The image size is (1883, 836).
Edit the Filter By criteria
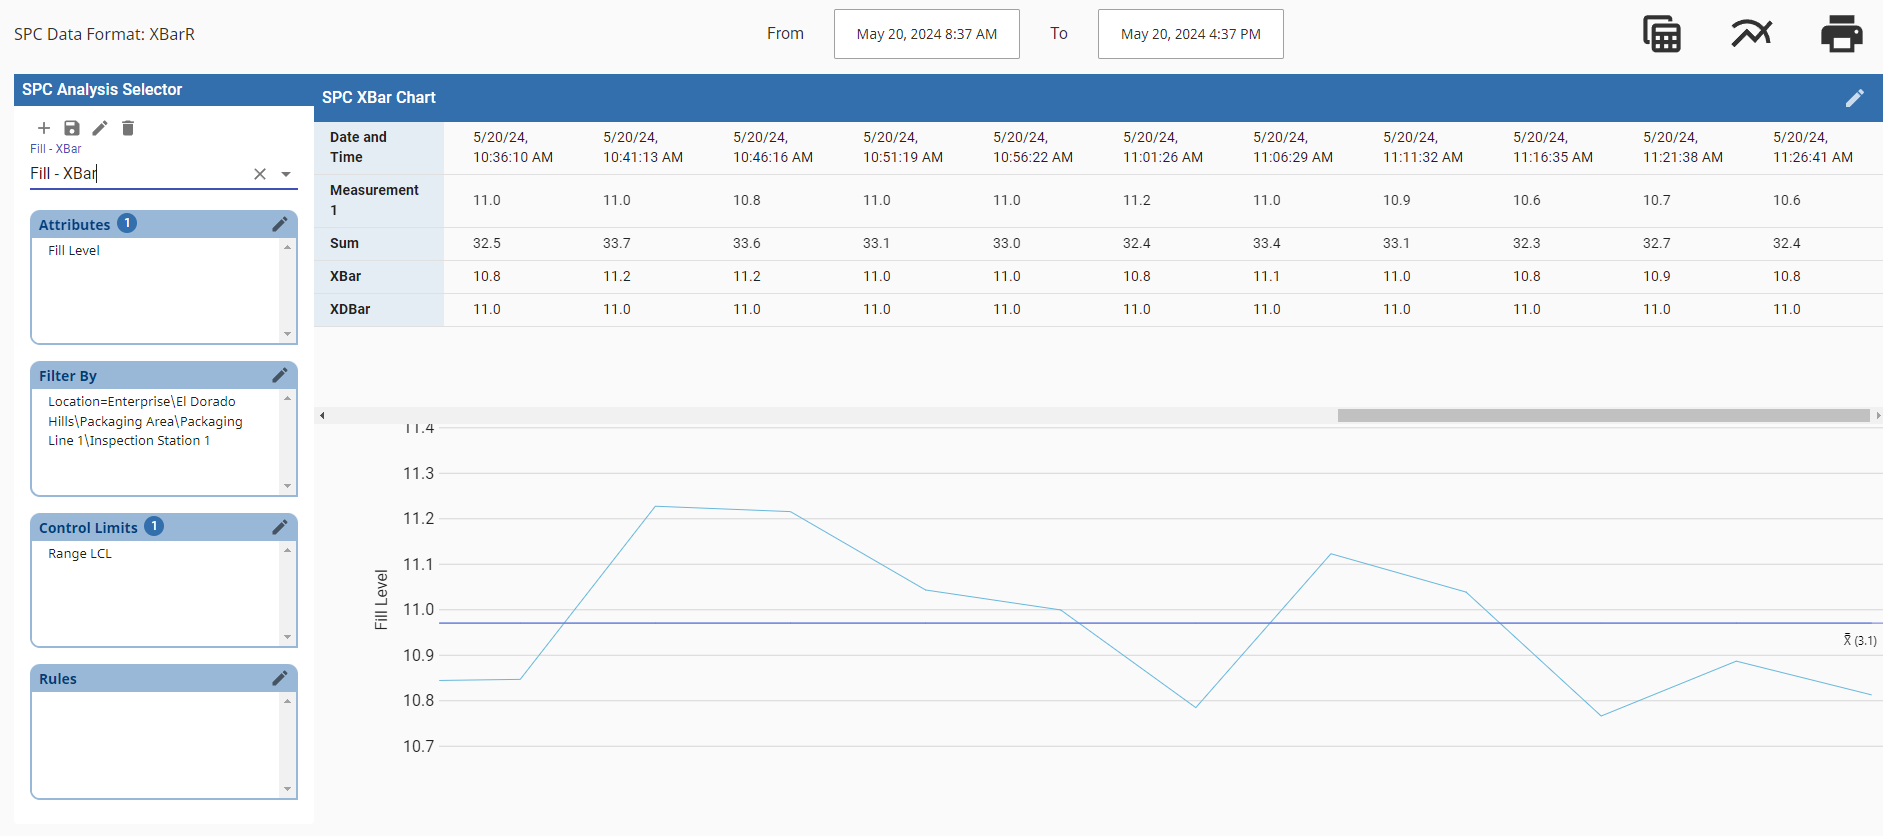(280, 375)
